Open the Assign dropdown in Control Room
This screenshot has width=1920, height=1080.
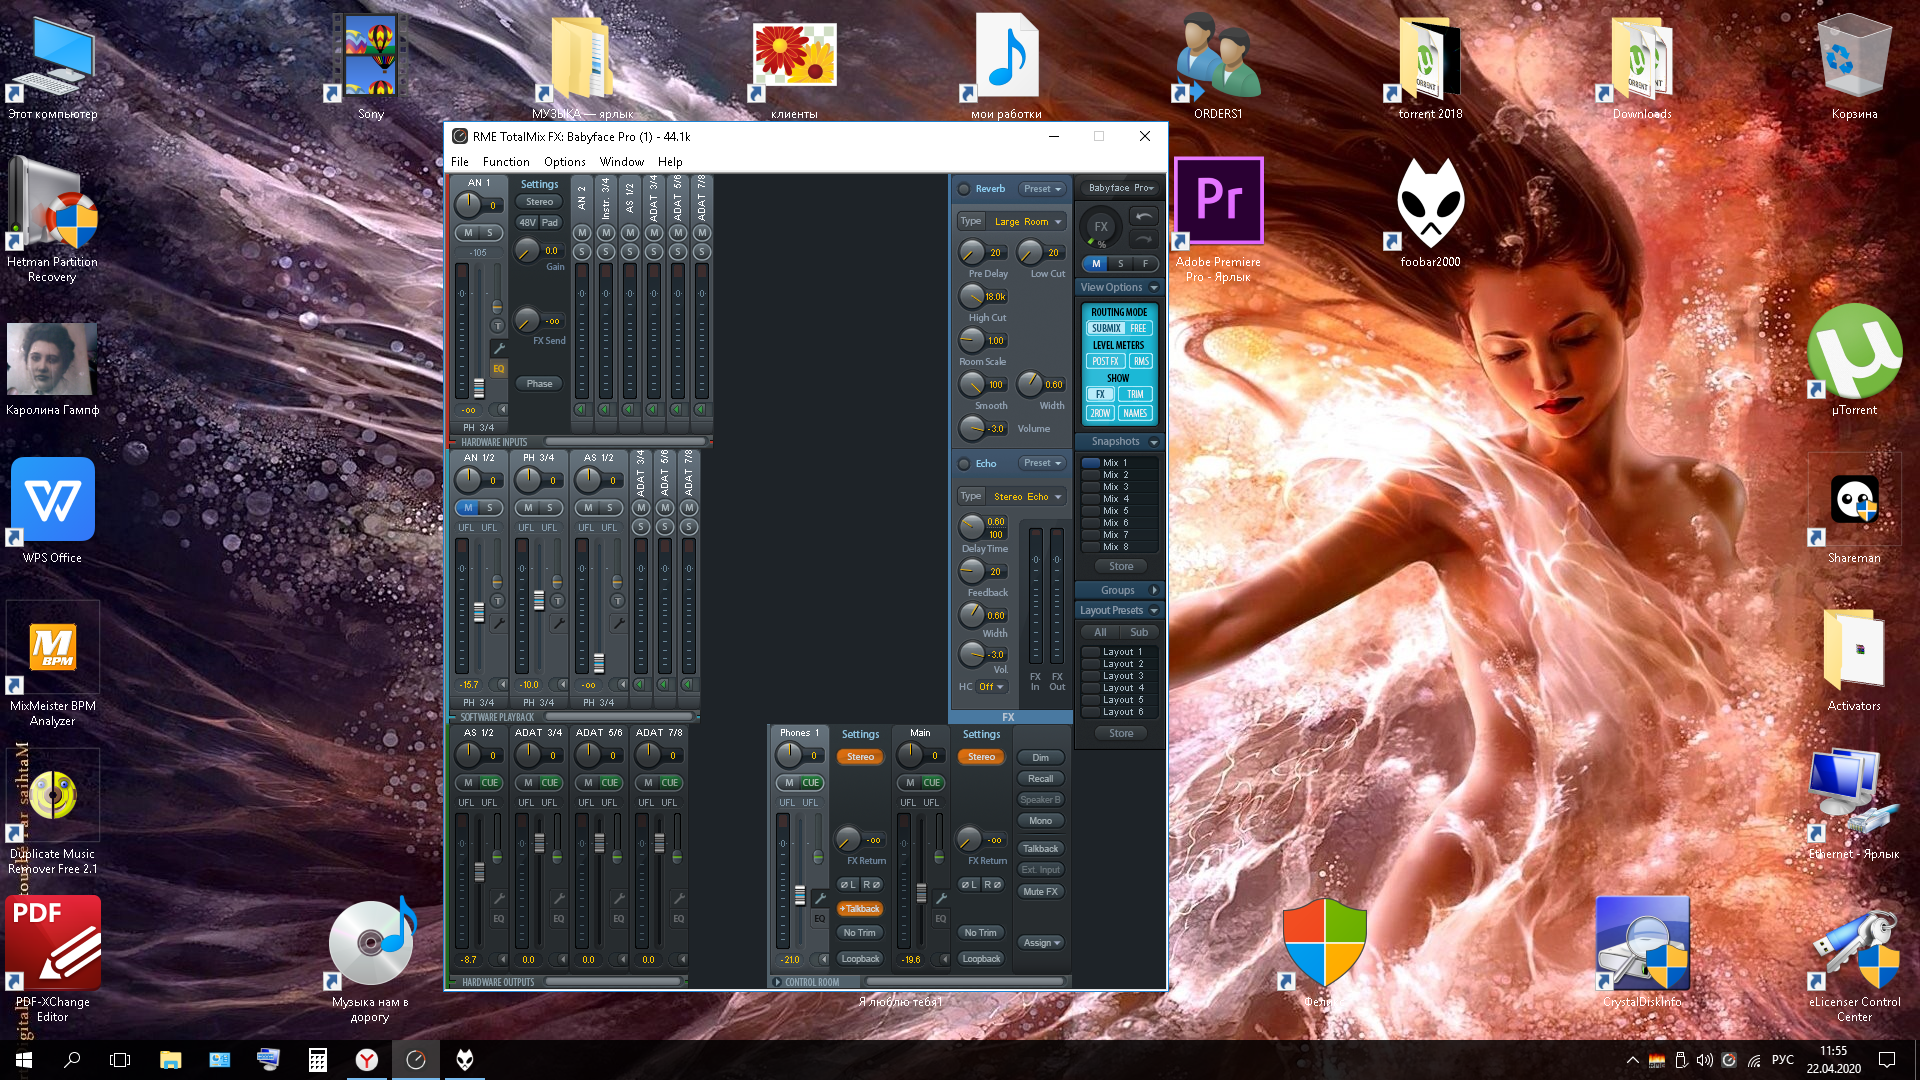1041,943
